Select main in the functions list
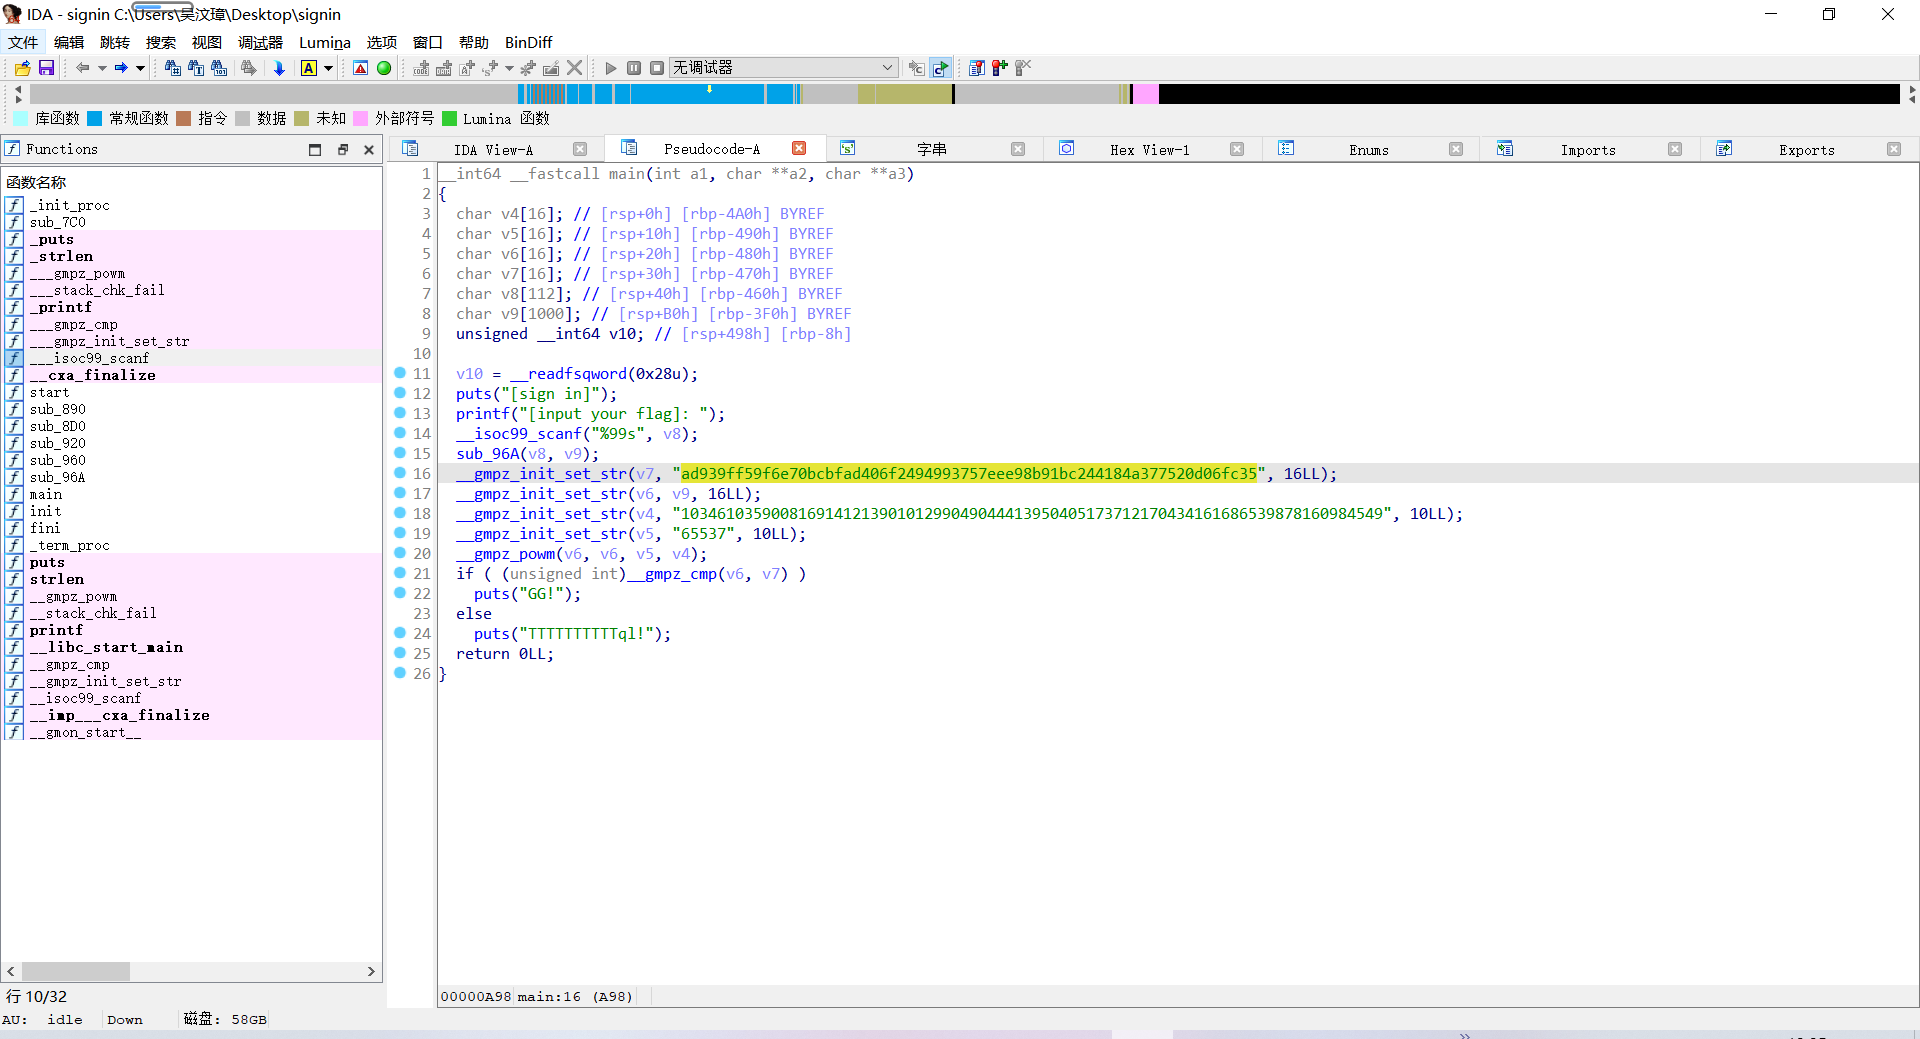The image size is (1920, 1039). pos(46,494)
